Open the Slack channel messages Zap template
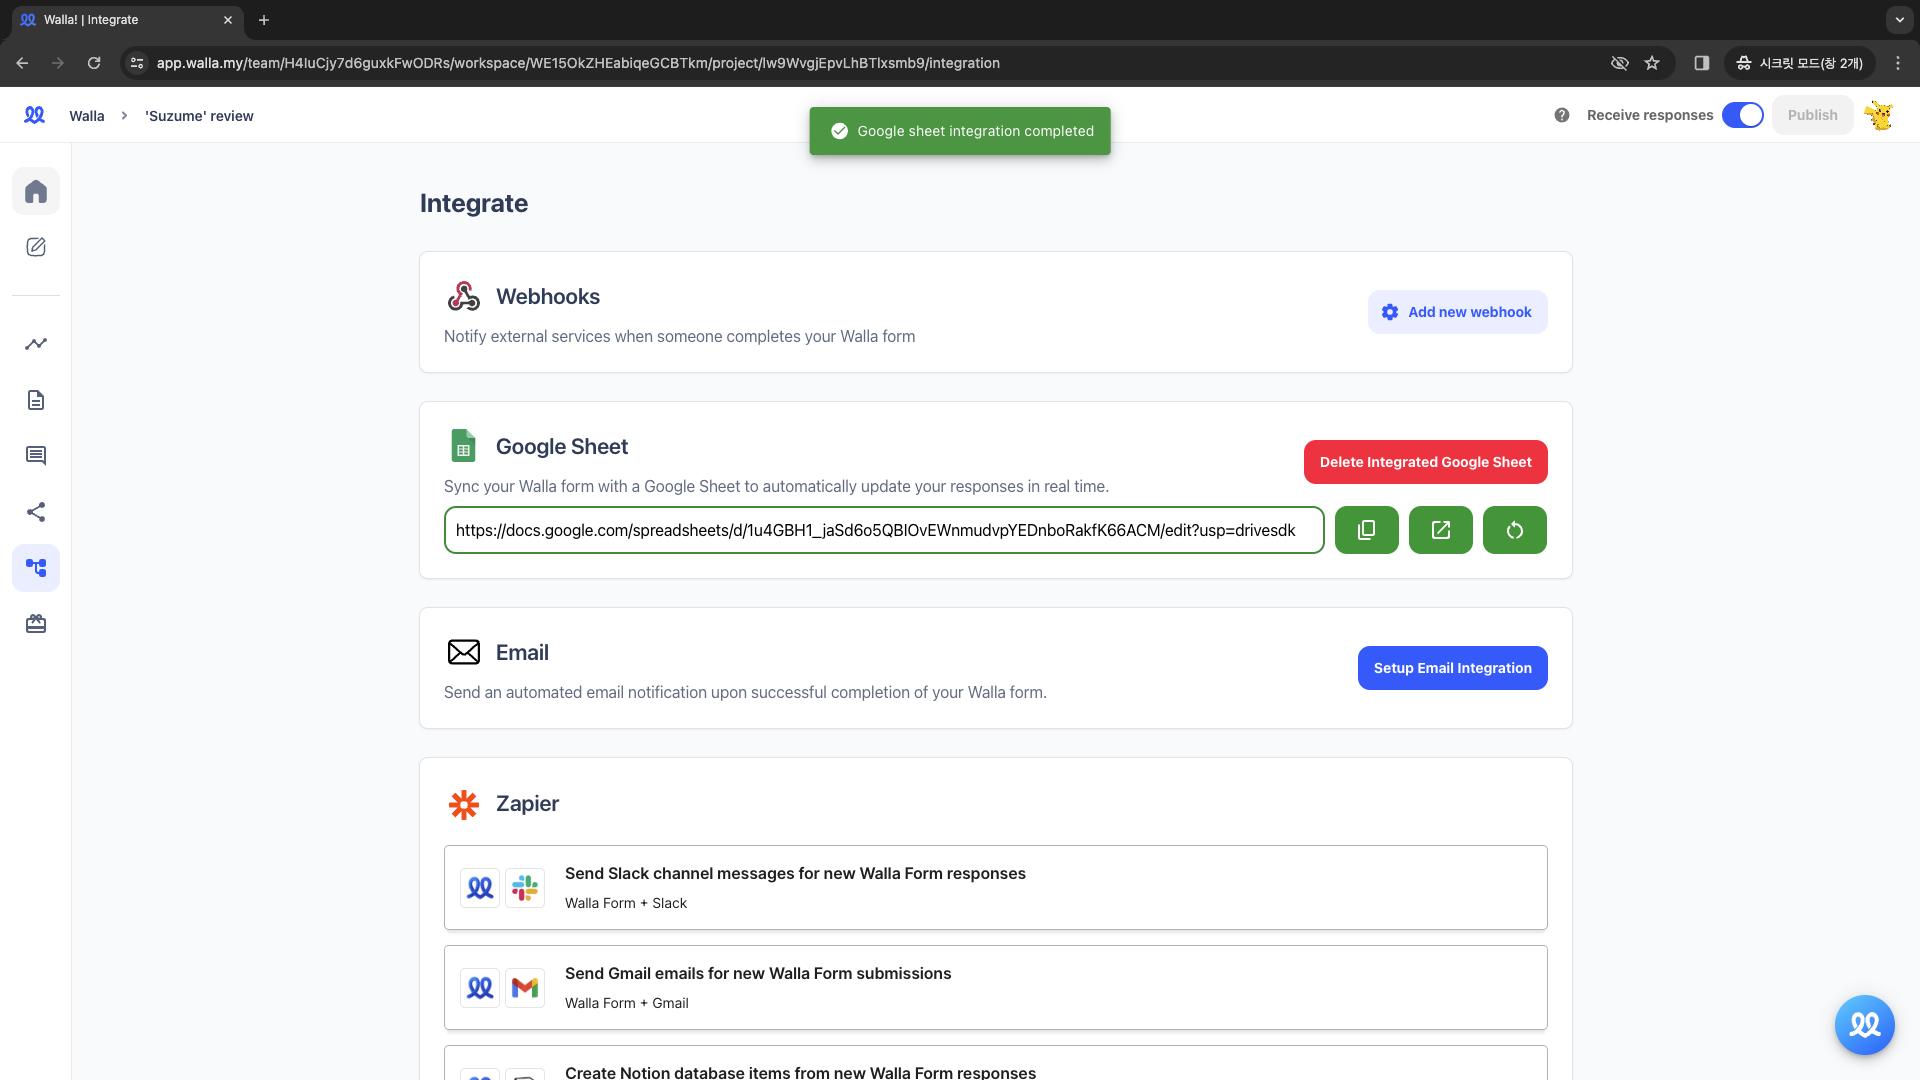Screen dimensions: 1920x1080 tap(996, 888)
